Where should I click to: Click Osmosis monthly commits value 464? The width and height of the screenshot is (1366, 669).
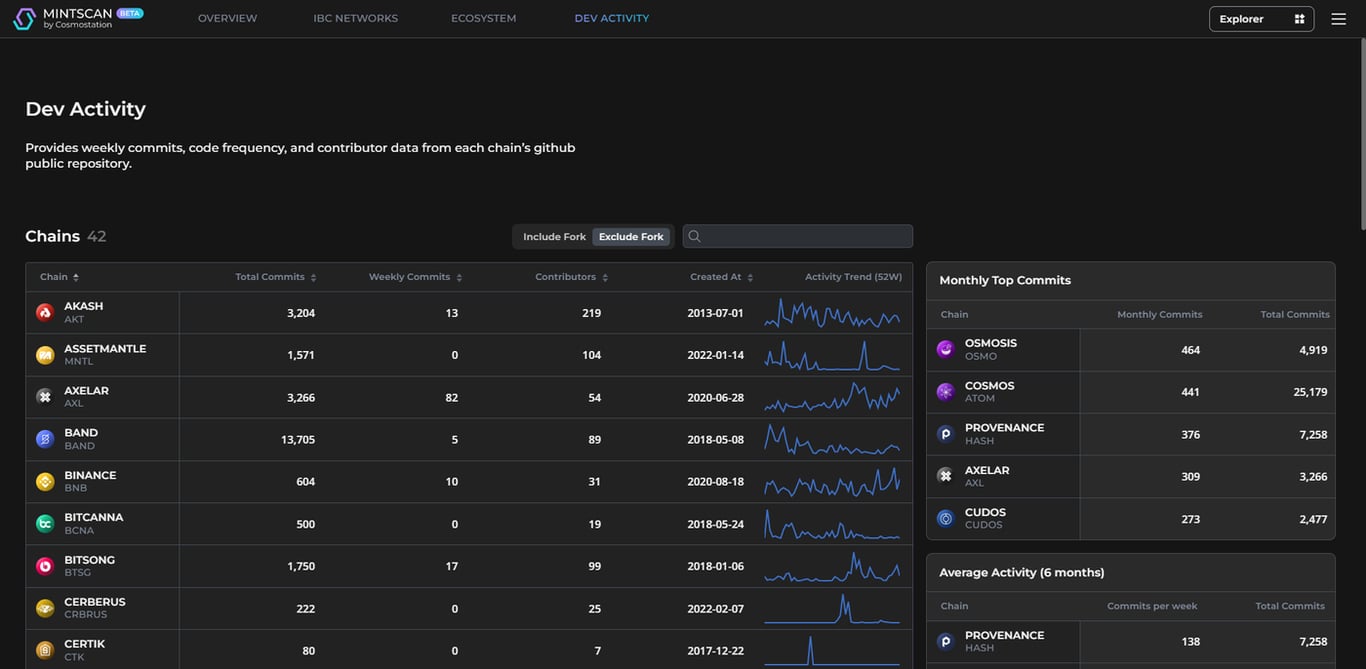tap(1190, 350)
